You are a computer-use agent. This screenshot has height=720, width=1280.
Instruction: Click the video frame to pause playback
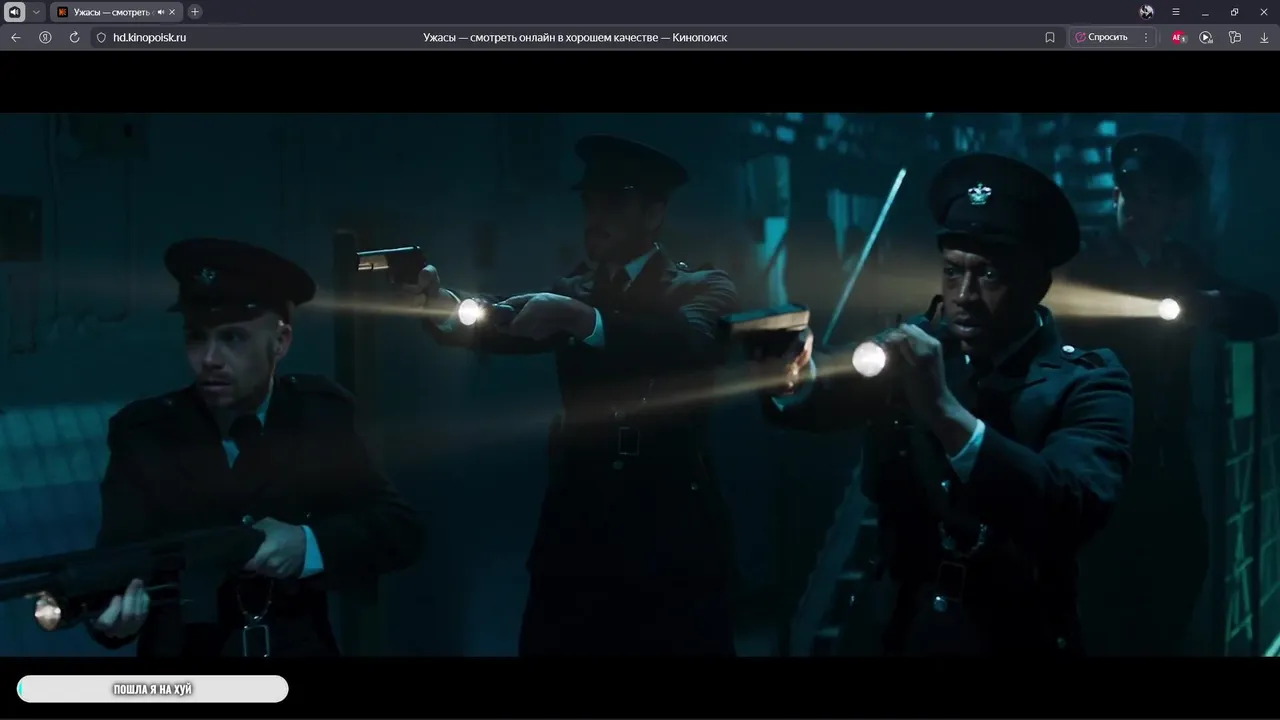click(x=640, y=384)
